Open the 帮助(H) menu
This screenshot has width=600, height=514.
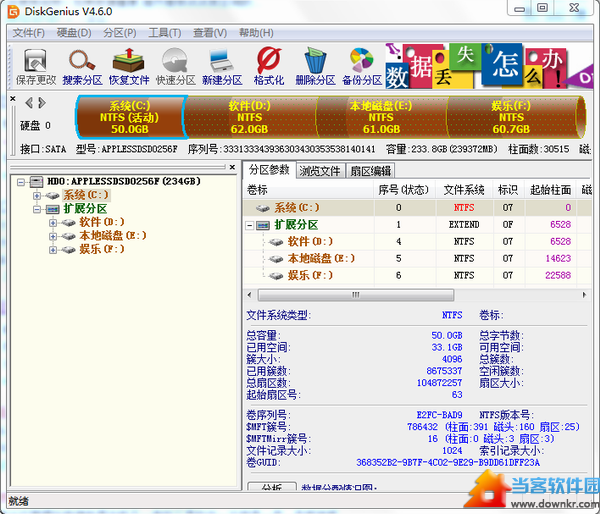click(256, 33)
